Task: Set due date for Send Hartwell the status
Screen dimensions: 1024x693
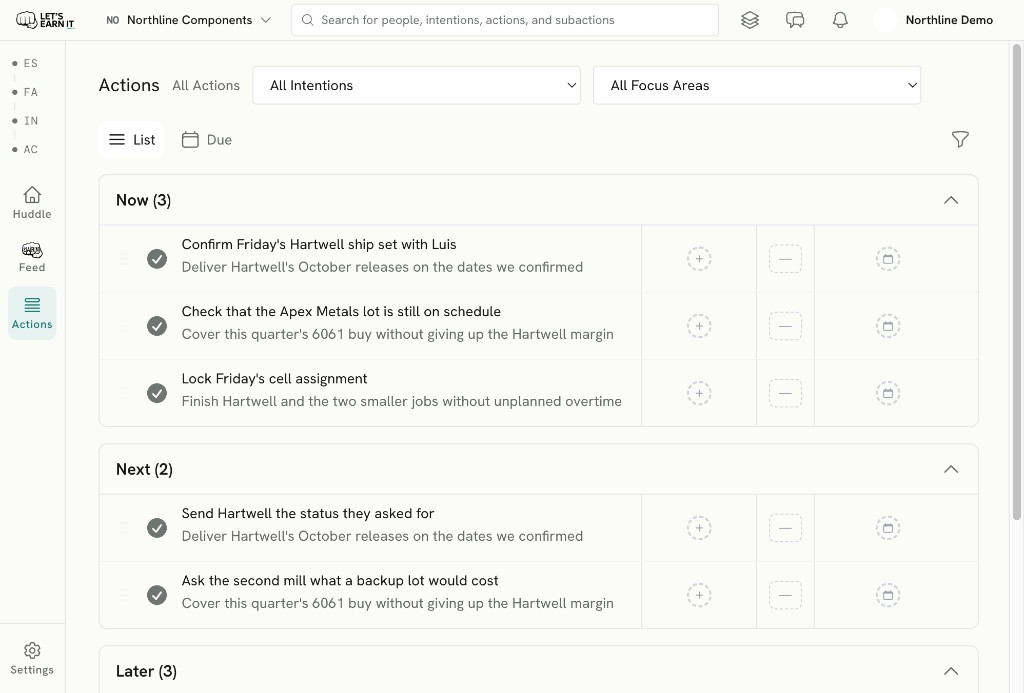Action: pyautogui.click(x=888, y=528)
